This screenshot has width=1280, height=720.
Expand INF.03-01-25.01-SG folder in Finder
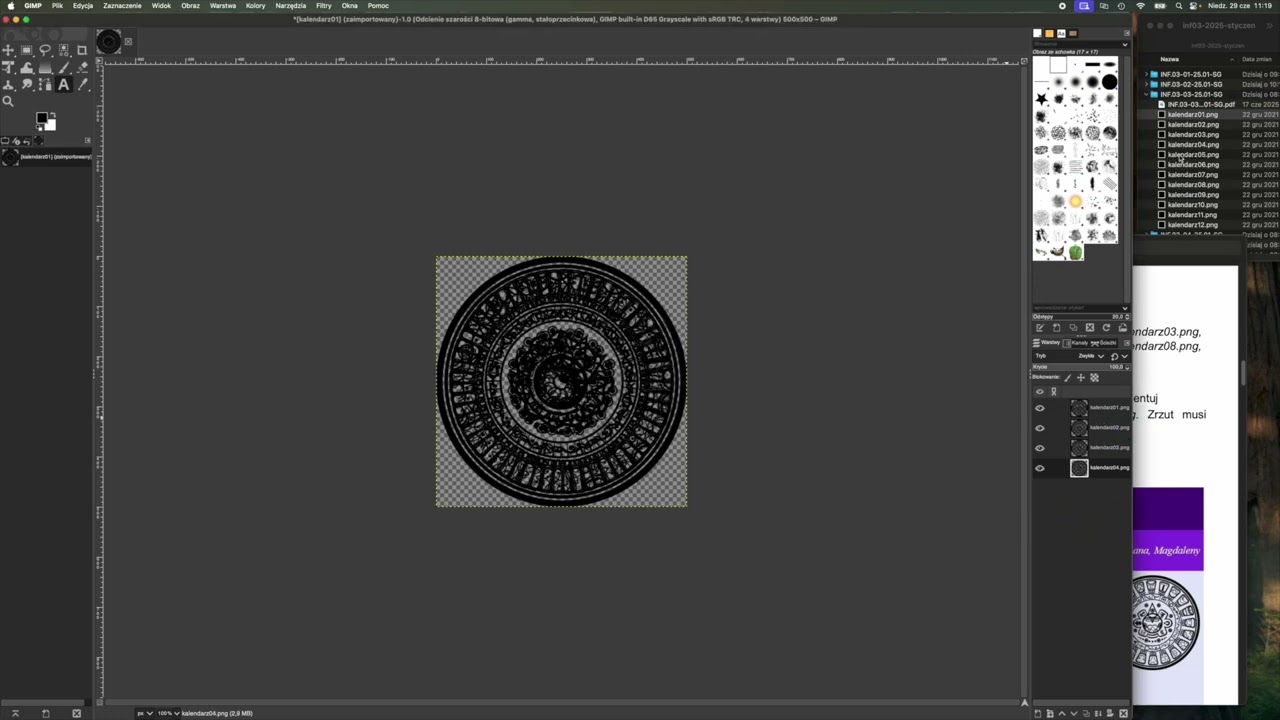pos(1147,74)
